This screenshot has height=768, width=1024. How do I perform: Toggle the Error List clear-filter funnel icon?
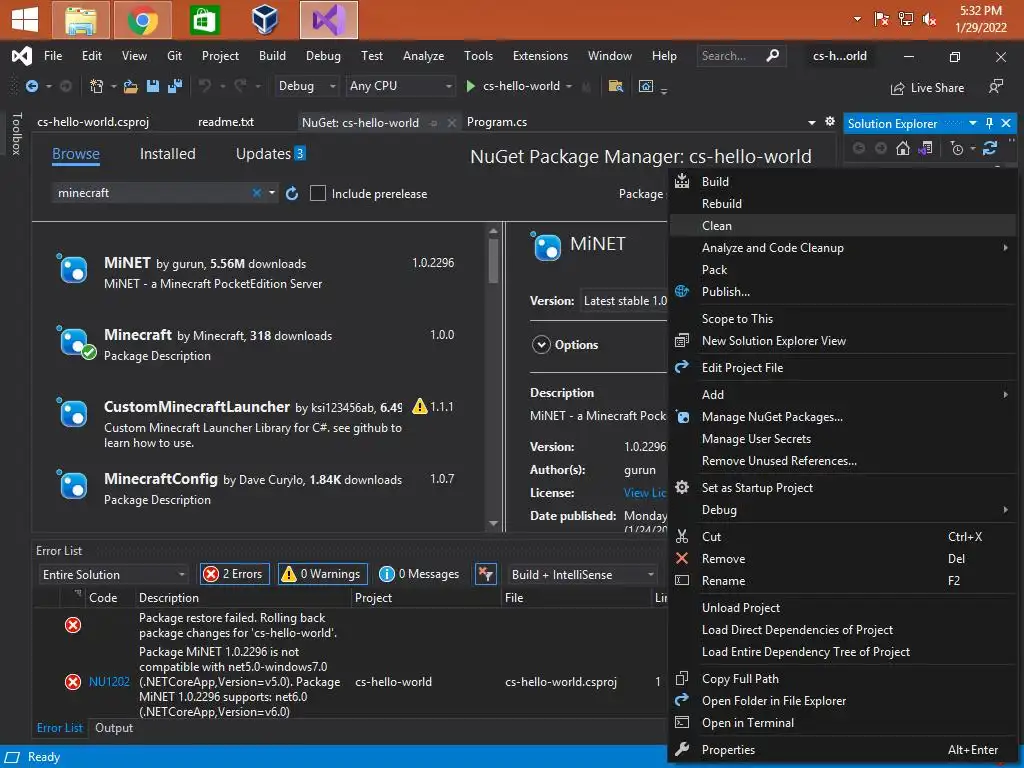485,574
